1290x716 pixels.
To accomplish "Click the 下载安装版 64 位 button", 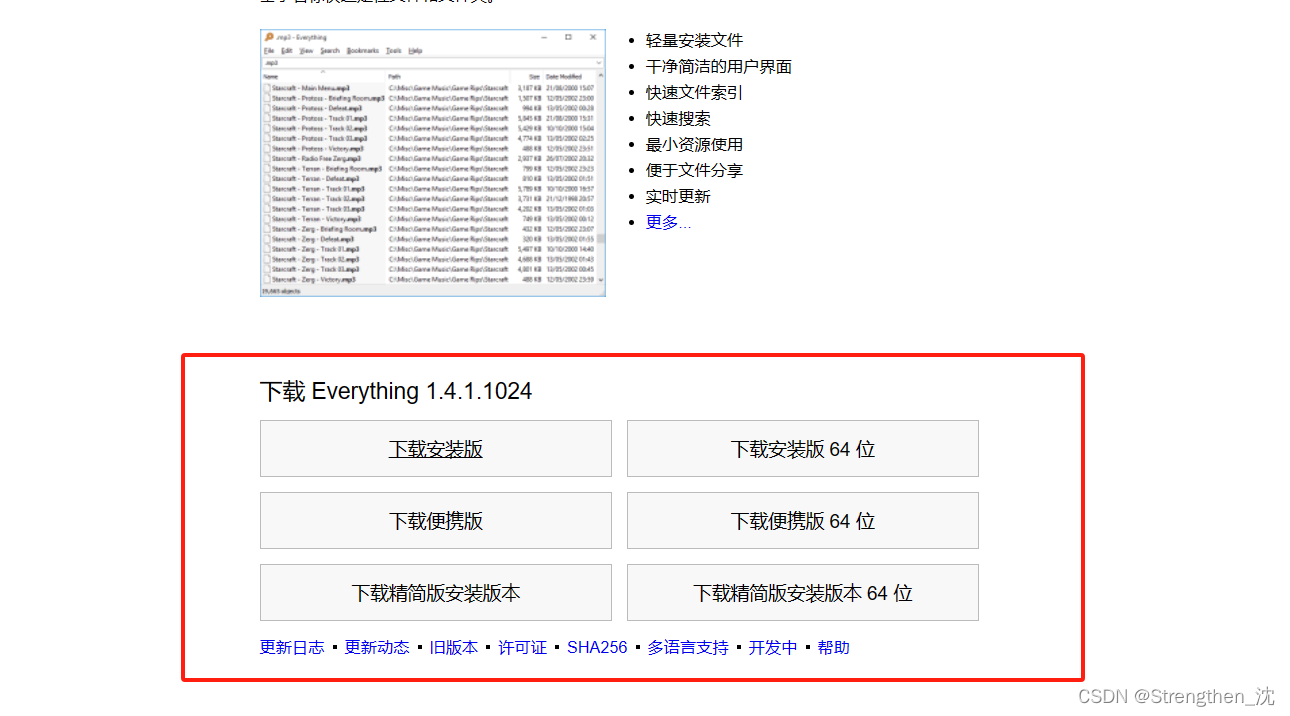I will click(x=803, y=449).
